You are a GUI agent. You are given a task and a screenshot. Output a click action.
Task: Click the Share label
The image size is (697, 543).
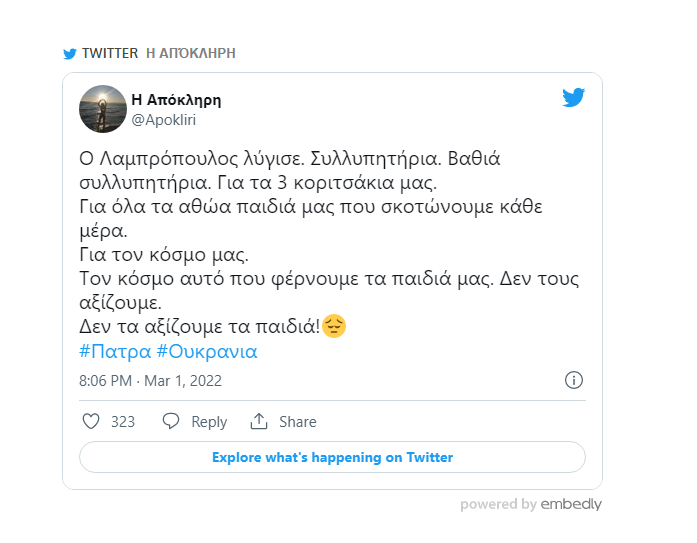point(297,422)
